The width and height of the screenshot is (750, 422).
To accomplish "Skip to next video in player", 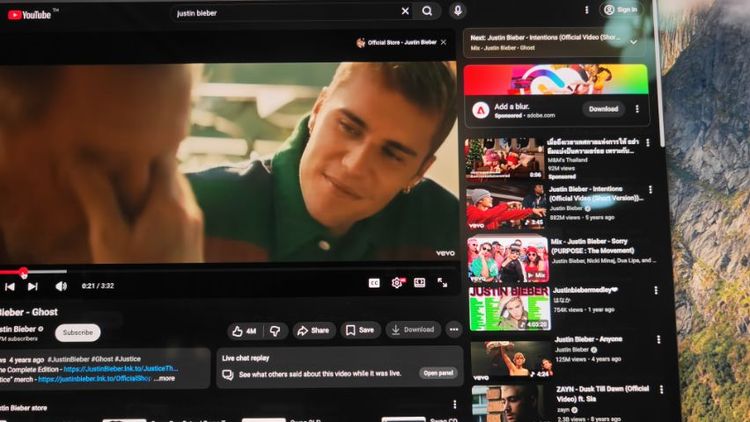I will point(33,287).
